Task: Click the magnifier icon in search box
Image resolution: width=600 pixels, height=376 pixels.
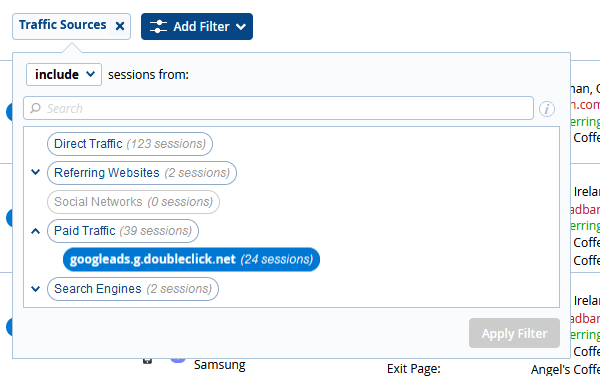Action: tap(35, 108)
